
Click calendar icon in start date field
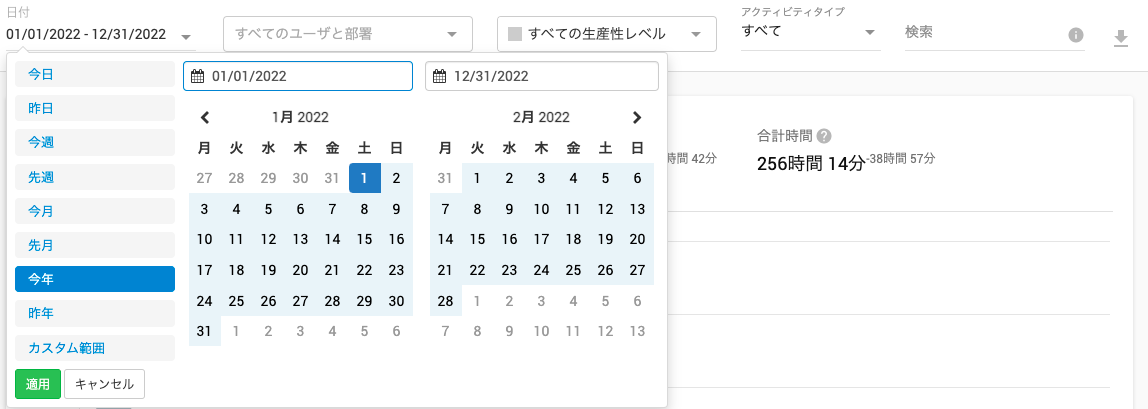(197, 76)
